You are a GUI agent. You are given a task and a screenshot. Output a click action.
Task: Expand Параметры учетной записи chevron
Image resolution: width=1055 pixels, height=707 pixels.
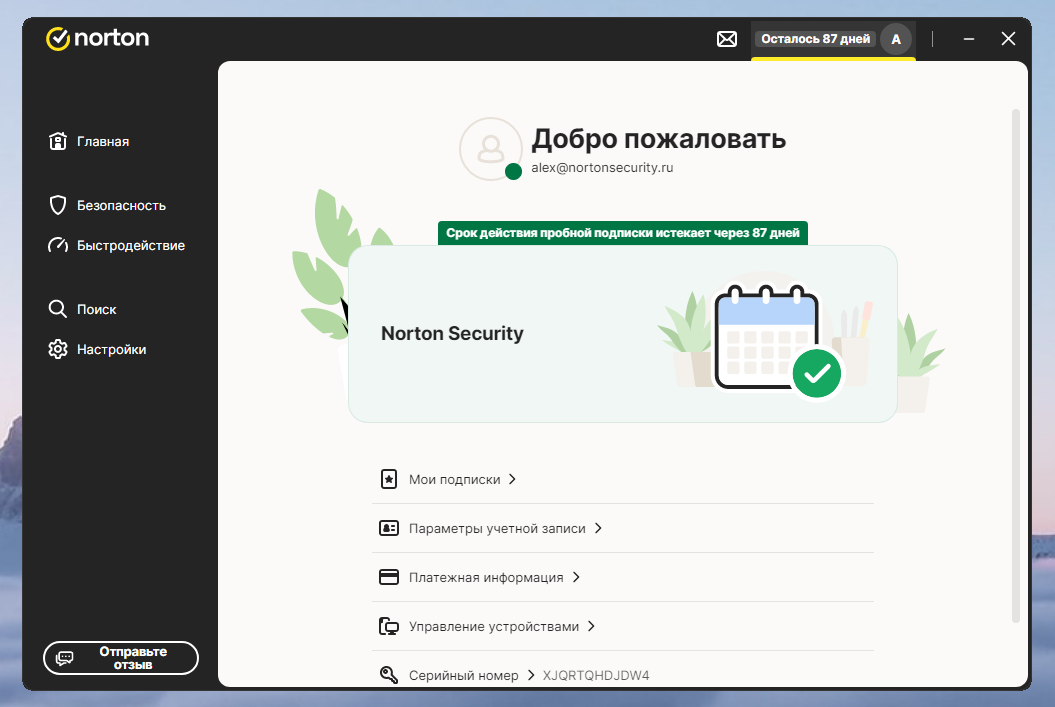598,529
